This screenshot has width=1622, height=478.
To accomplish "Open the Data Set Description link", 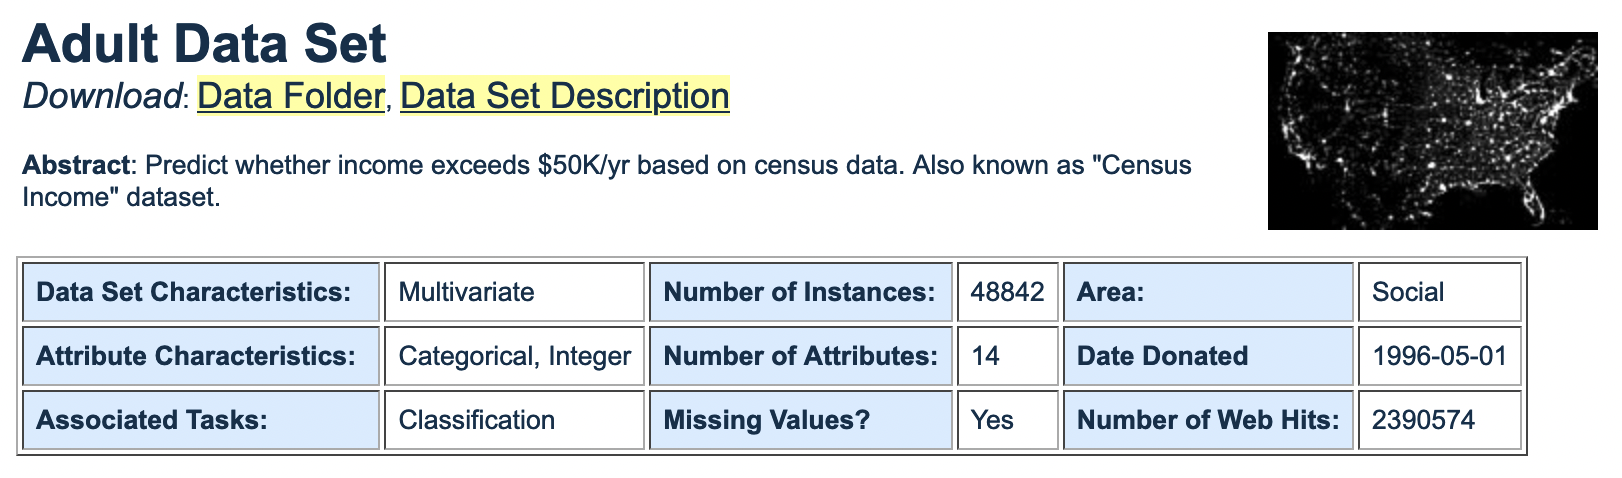I will [564, 96].
